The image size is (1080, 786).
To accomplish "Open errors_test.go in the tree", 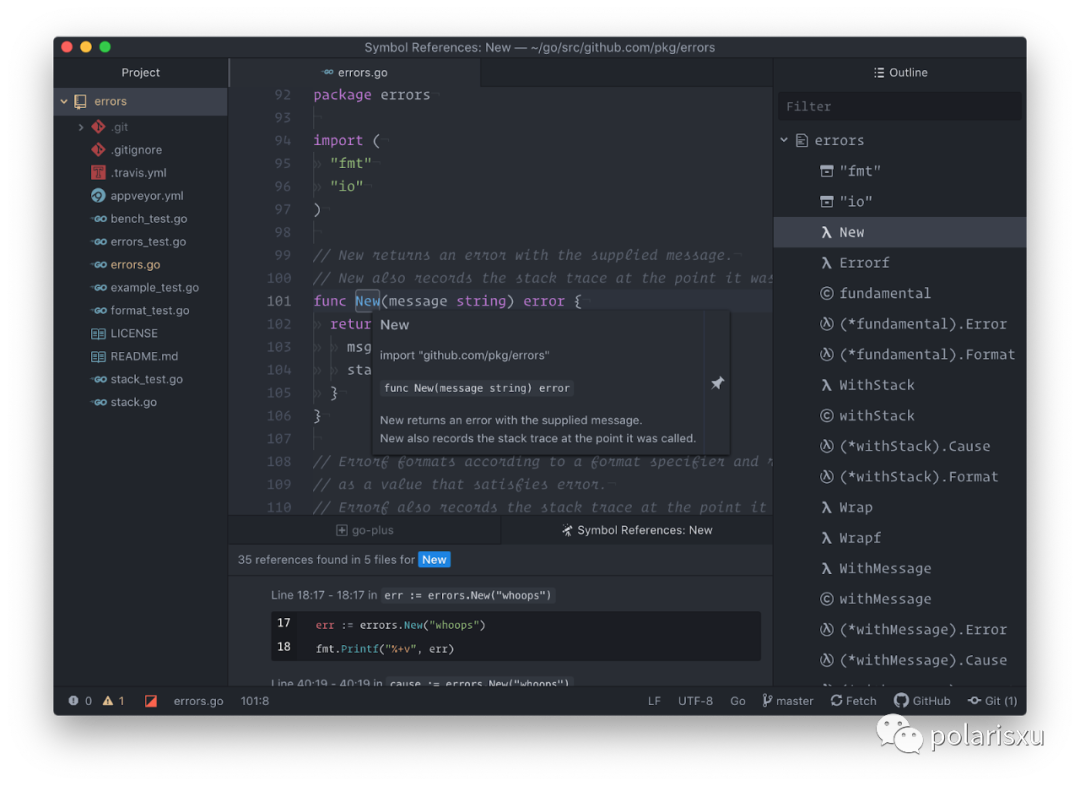I will point(148,241).
